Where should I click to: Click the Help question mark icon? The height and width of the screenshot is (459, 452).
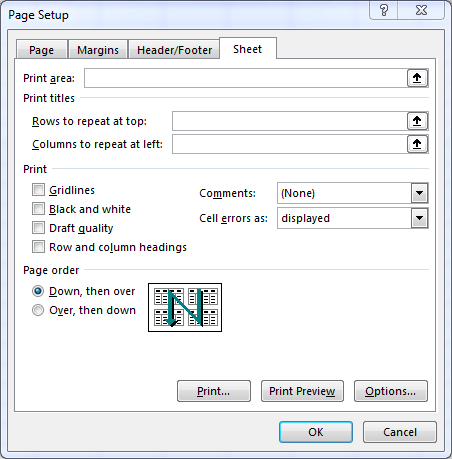coord(384,10)
